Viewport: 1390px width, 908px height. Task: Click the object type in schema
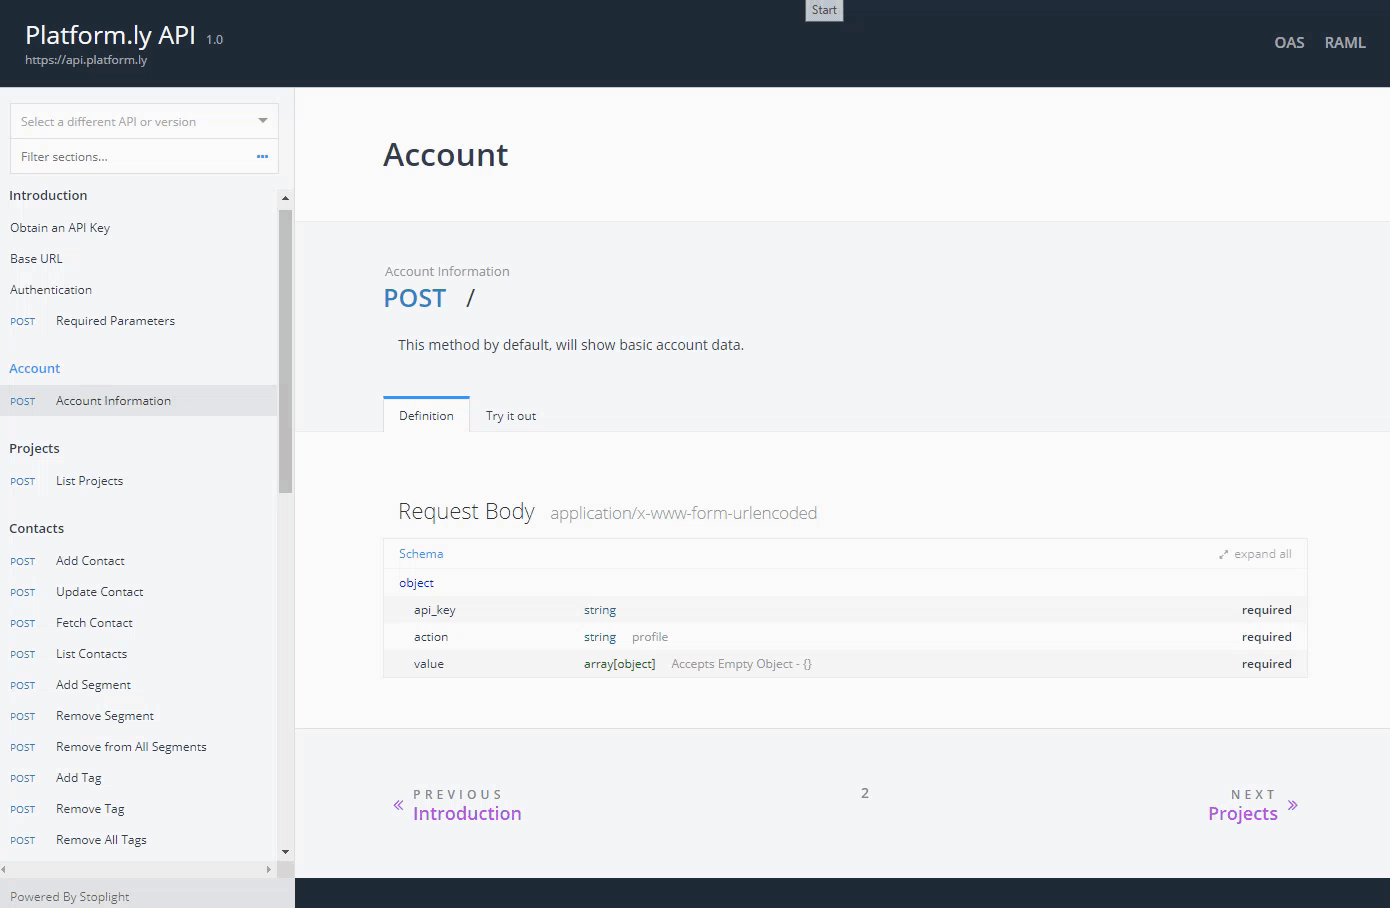pyautogui.click(x=416, y=582)
